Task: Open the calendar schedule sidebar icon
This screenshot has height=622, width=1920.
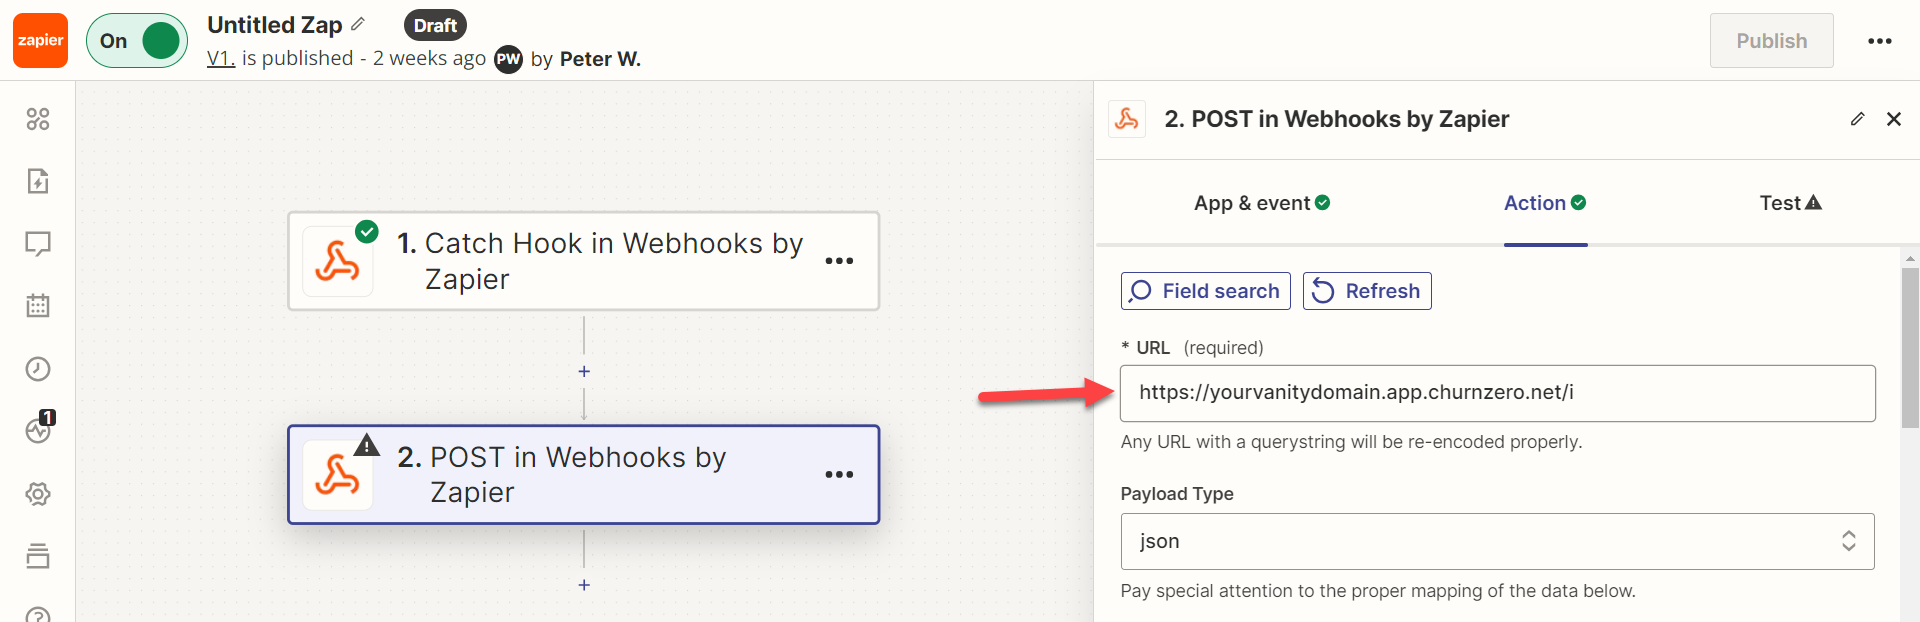Action: [38, 306]
